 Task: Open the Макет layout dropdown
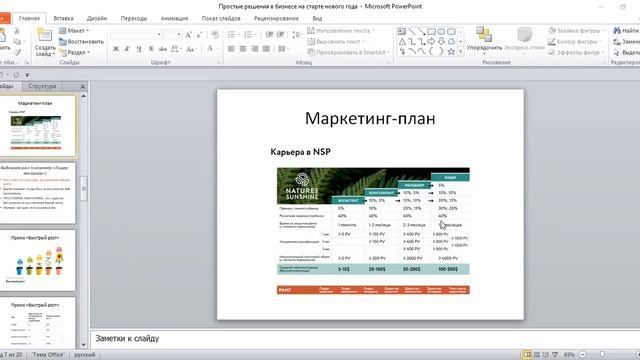(74, 31)
